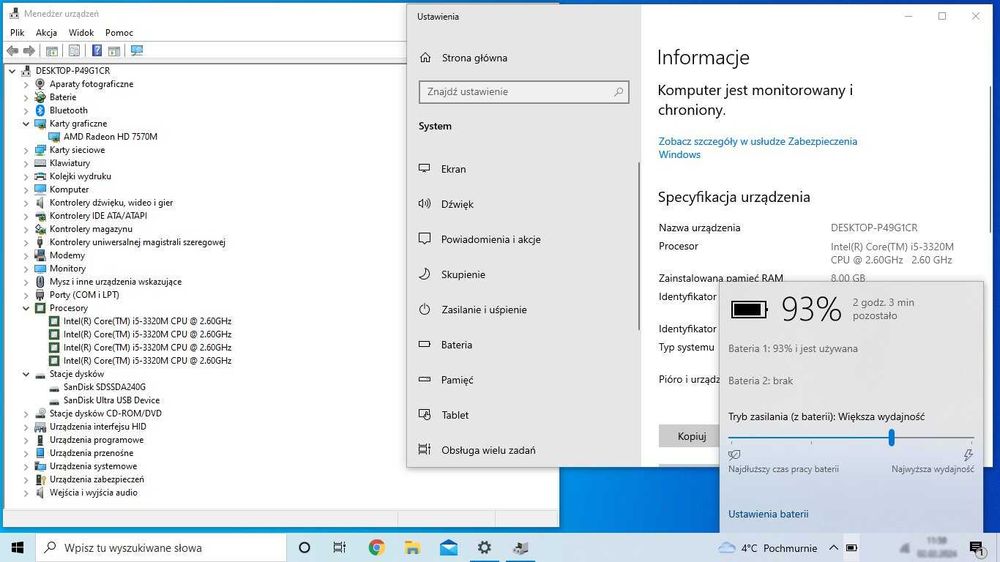The width and height of the screenshot is (1000, 562).
Task: Click the power mode slider thumb
Action: click(891, 438)
